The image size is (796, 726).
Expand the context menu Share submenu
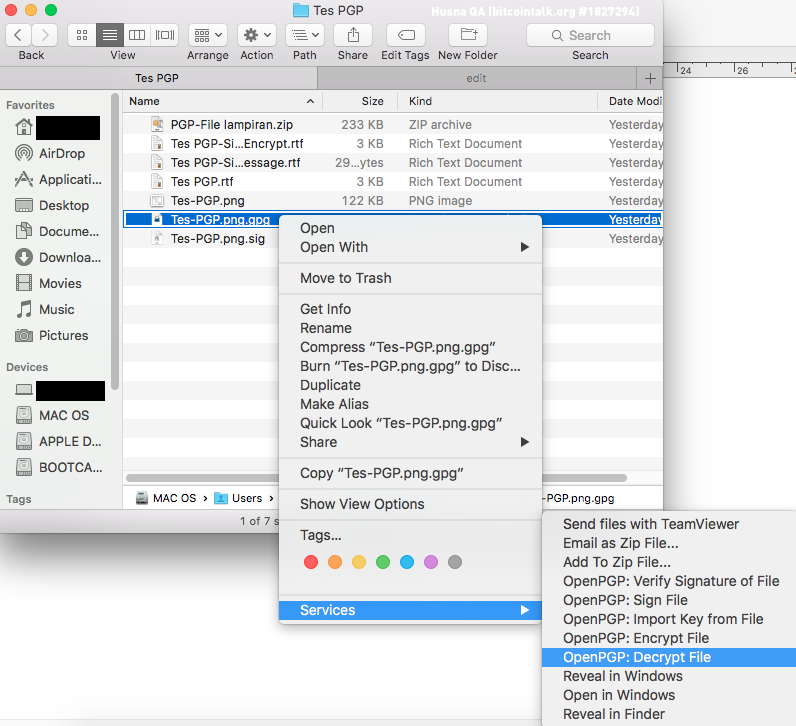[410, 442]
